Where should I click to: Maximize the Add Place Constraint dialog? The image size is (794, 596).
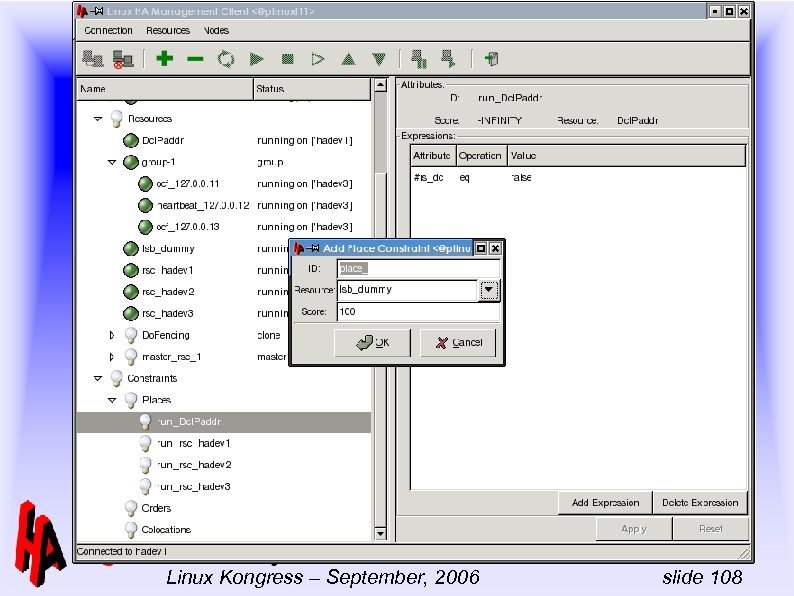click(x=481, y=249)
